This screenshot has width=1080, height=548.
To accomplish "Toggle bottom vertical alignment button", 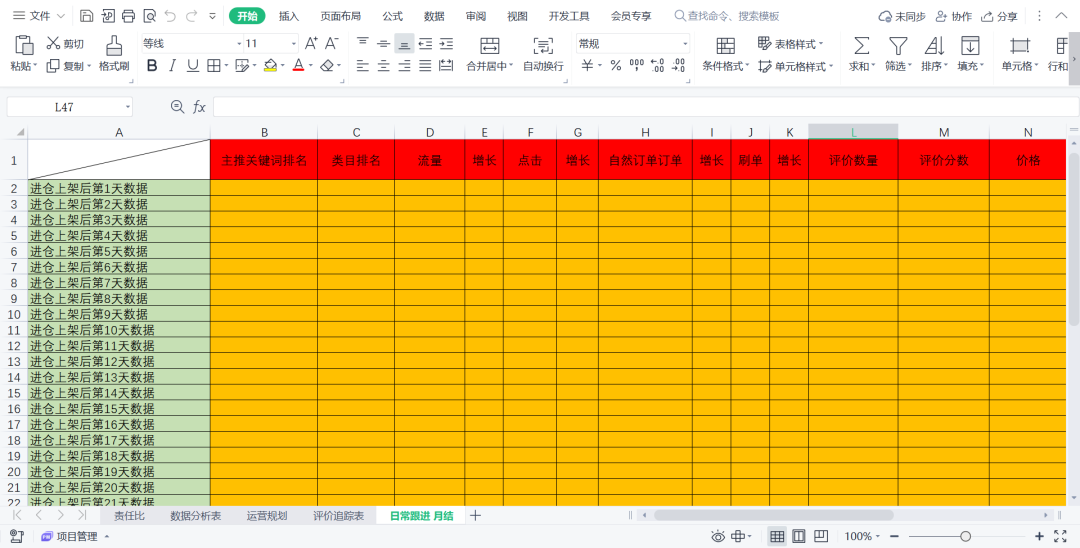I will pos(404,44).
